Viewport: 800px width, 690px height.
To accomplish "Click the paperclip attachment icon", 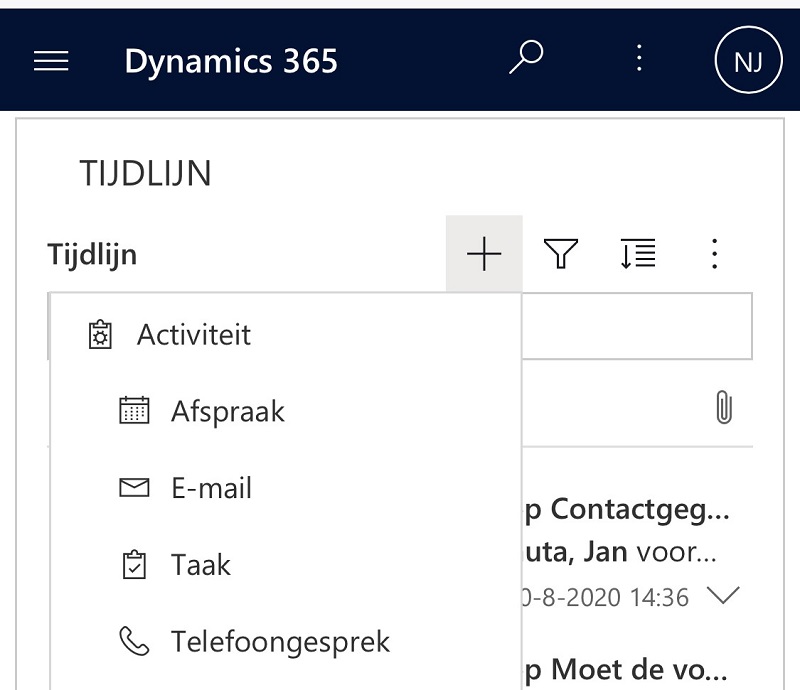I will click(724, 407).
